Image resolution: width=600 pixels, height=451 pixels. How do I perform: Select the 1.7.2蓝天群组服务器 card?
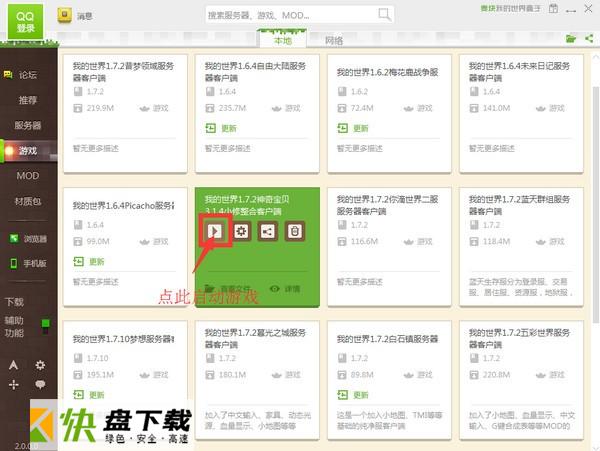click(x=521, y=247)
